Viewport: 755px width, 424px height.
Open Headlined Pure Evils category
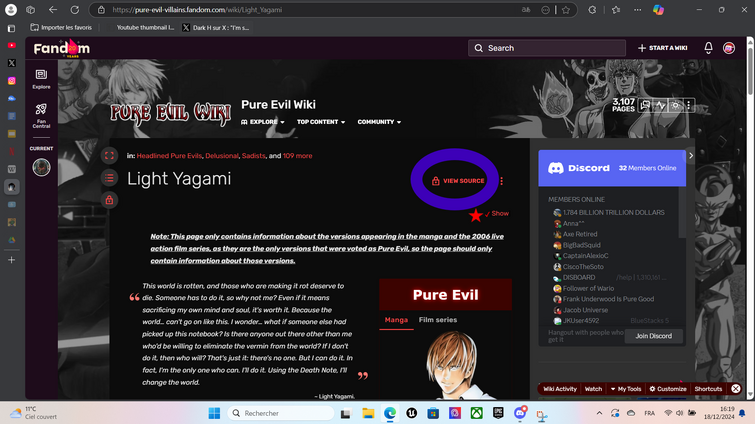point(169,156)
